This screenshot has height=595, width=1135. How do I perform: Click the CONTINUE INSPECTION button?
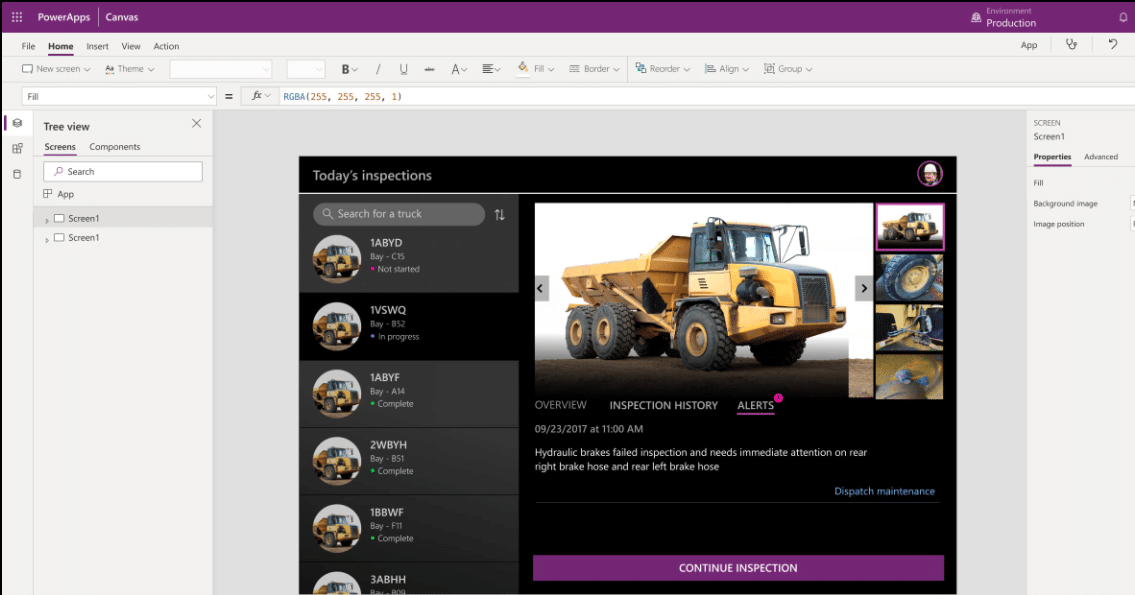pos(738,568)
